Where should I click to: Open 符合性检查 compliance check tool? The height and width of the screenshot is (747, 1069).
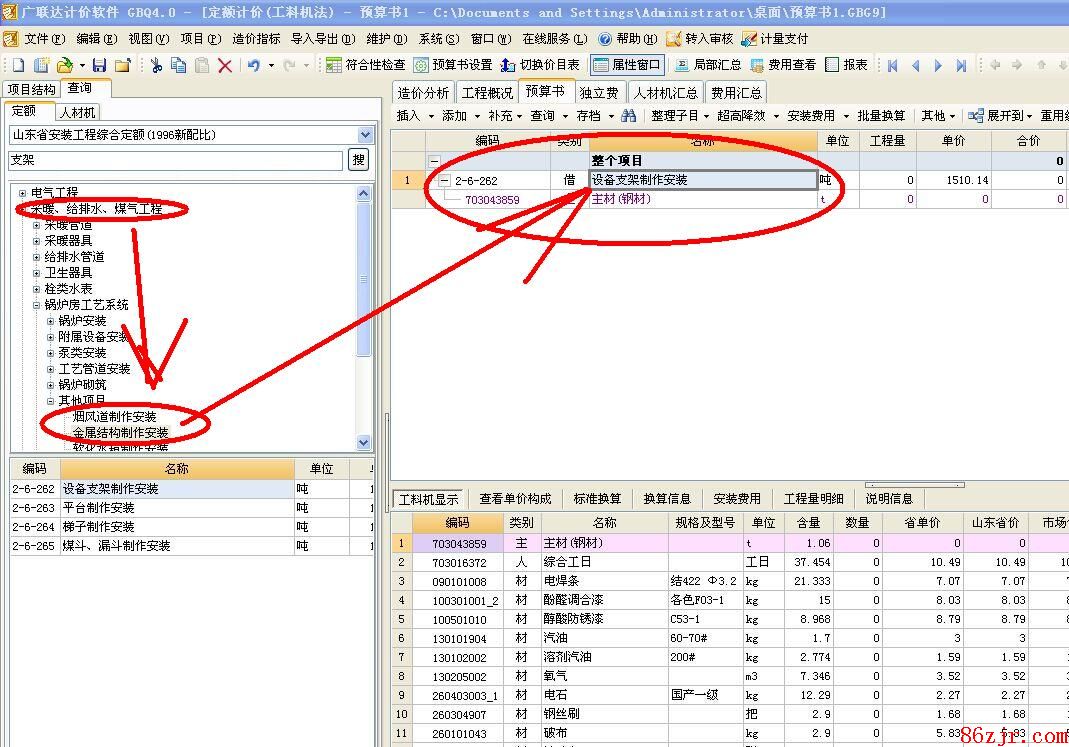[365, 65]
